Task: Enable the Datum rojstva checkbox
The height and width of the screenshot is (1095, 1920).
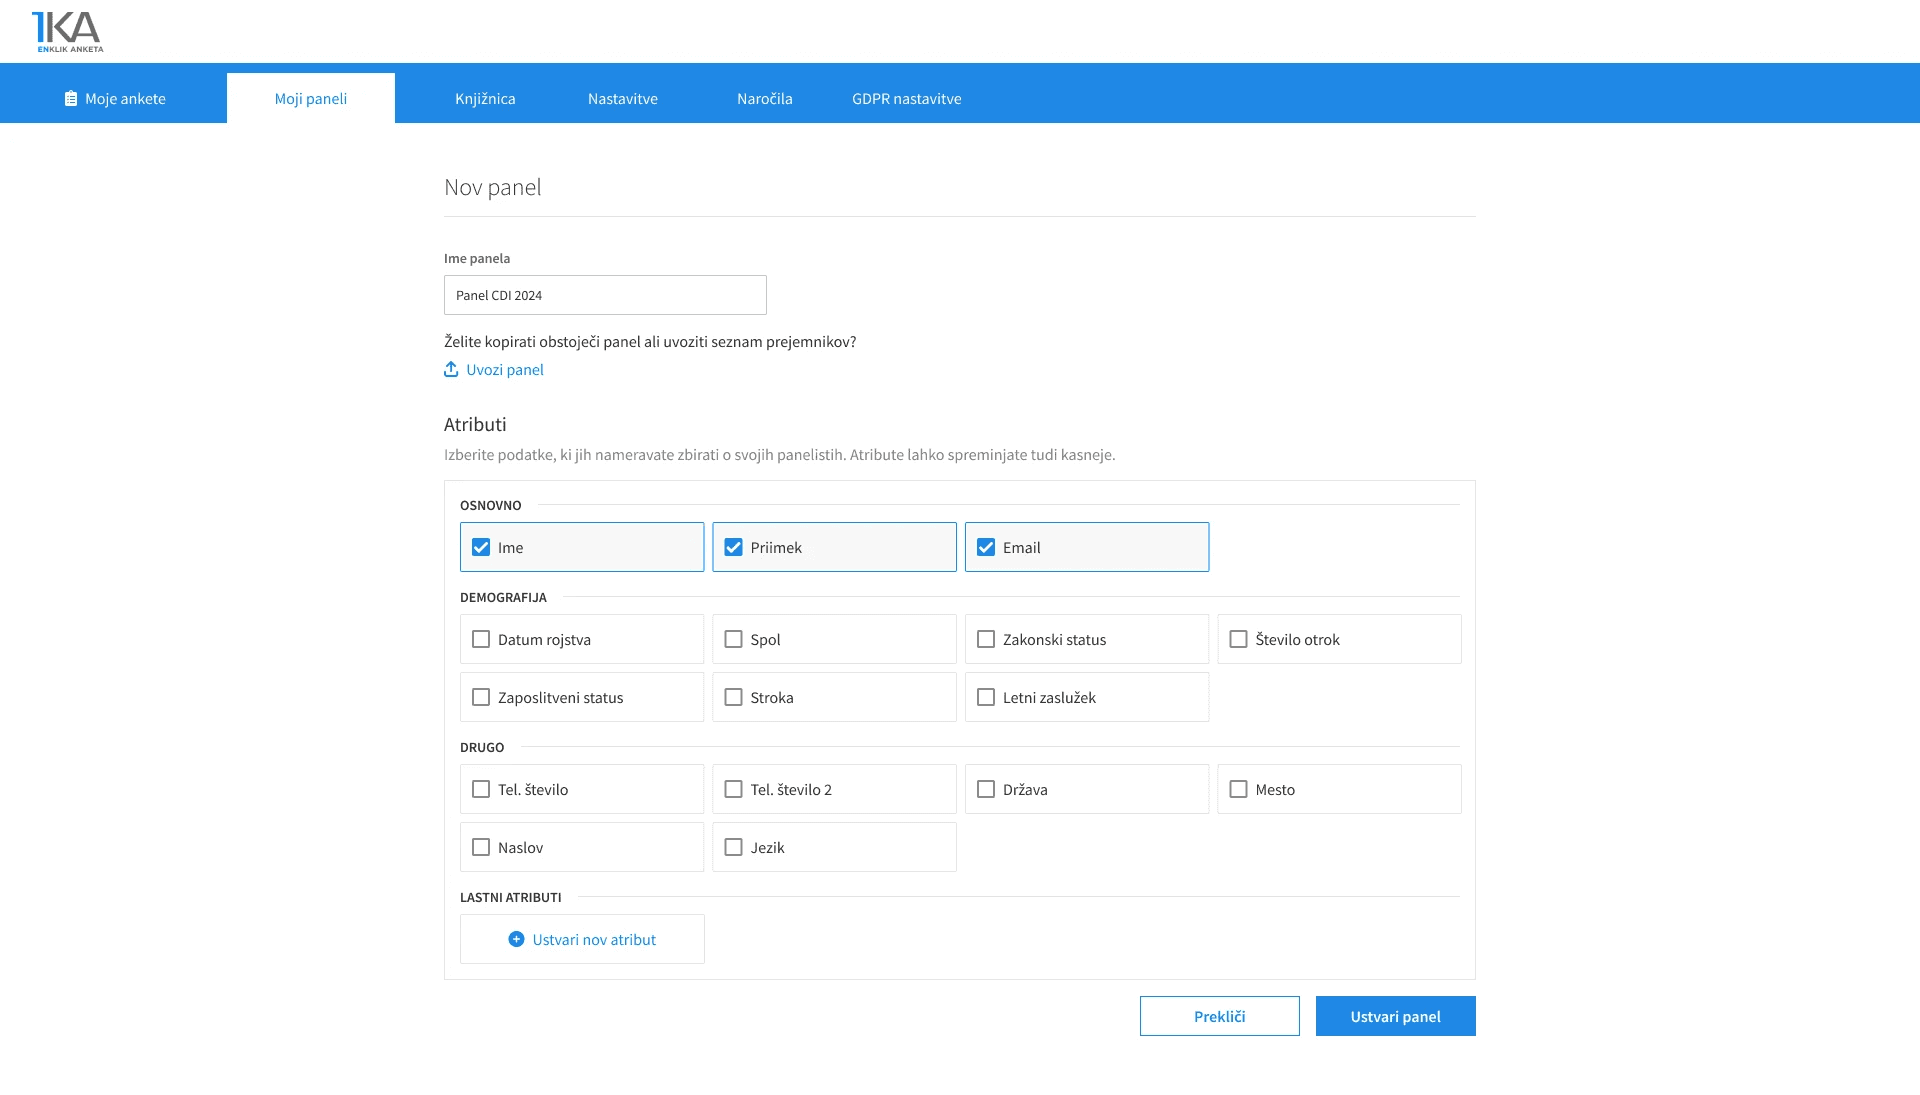Action: coord(481,639)
